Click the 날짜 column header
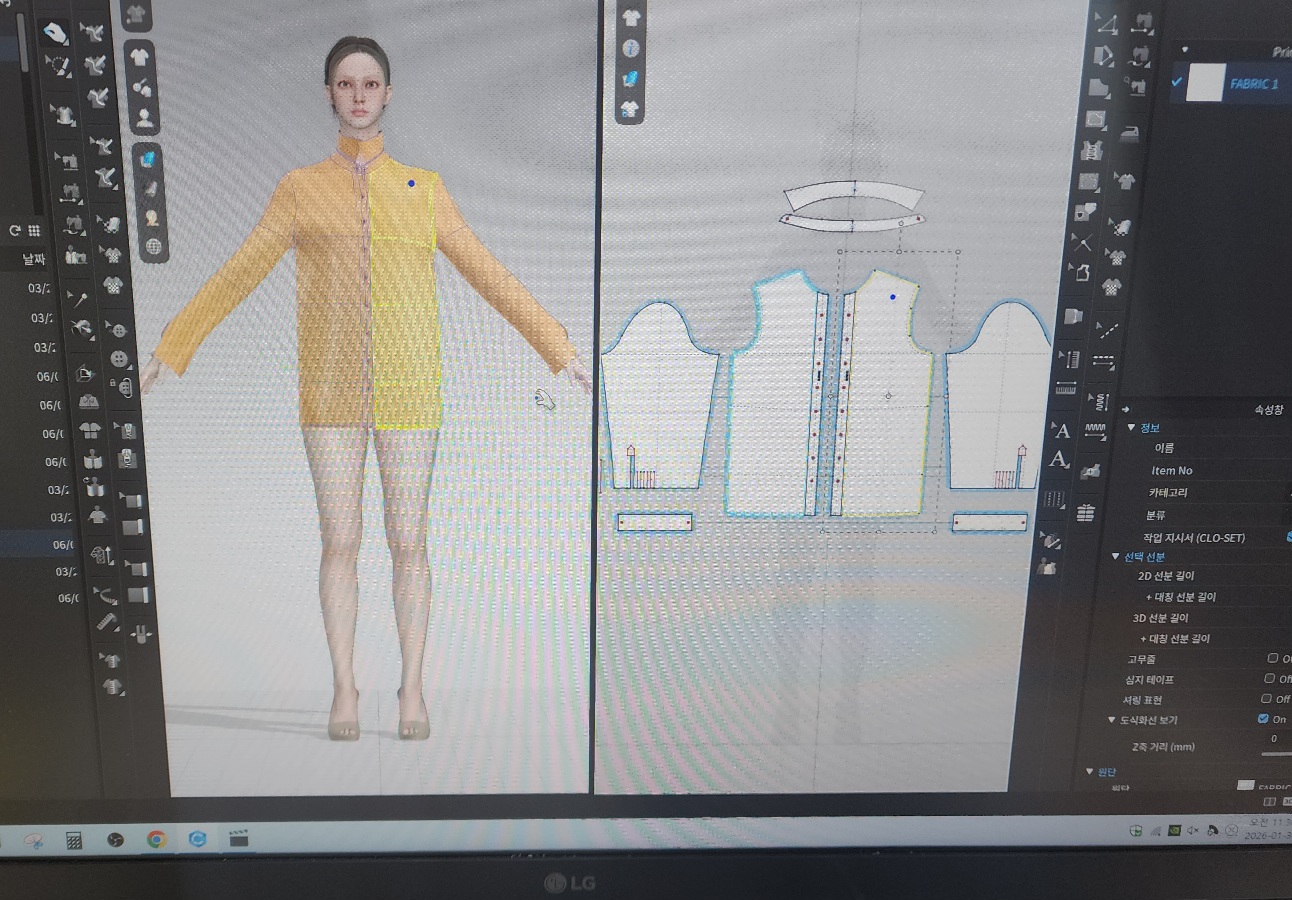Screen dimensions: 1292x900 [33, 259]
